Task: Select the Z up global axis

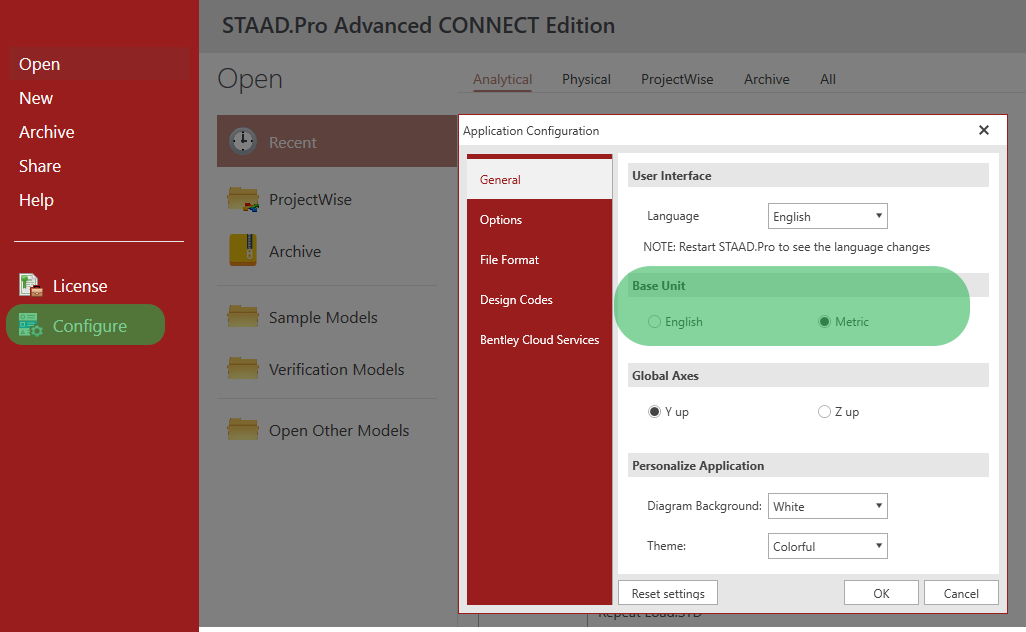Action: click(824, 412)
